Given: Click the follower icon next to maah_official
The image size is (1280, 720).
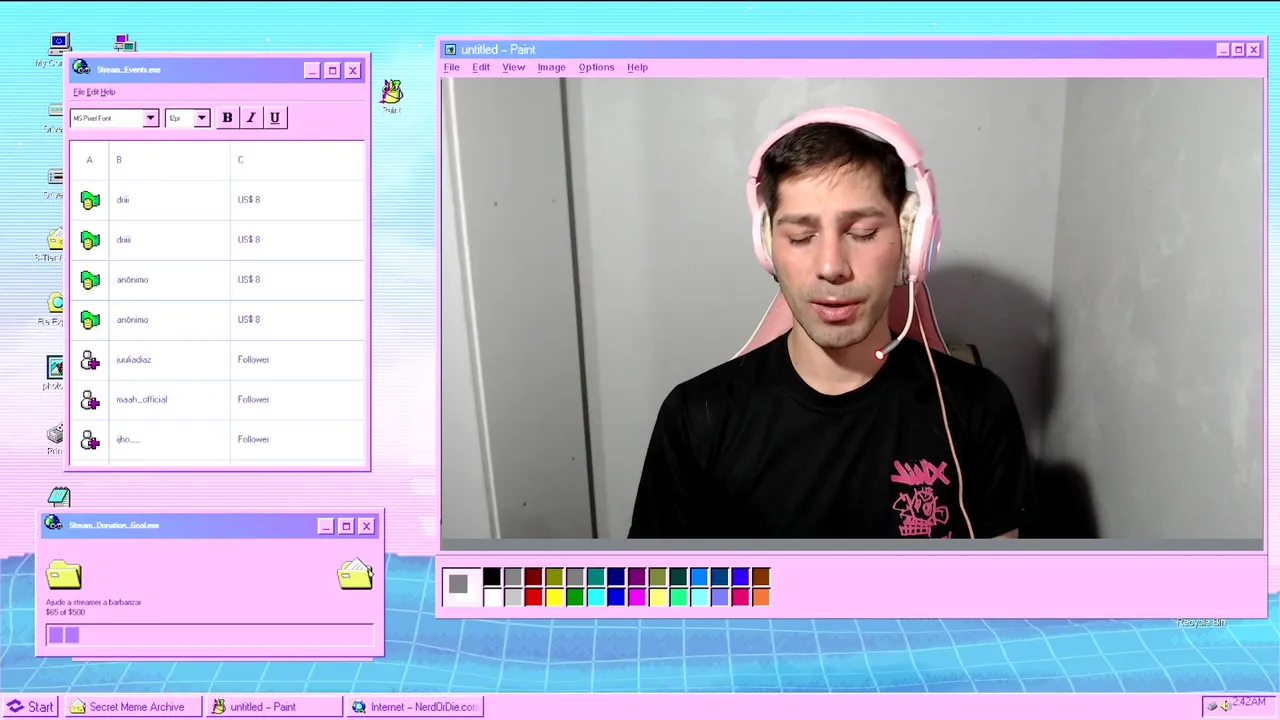Looking at the screenshot, I should tap(90, 400).
